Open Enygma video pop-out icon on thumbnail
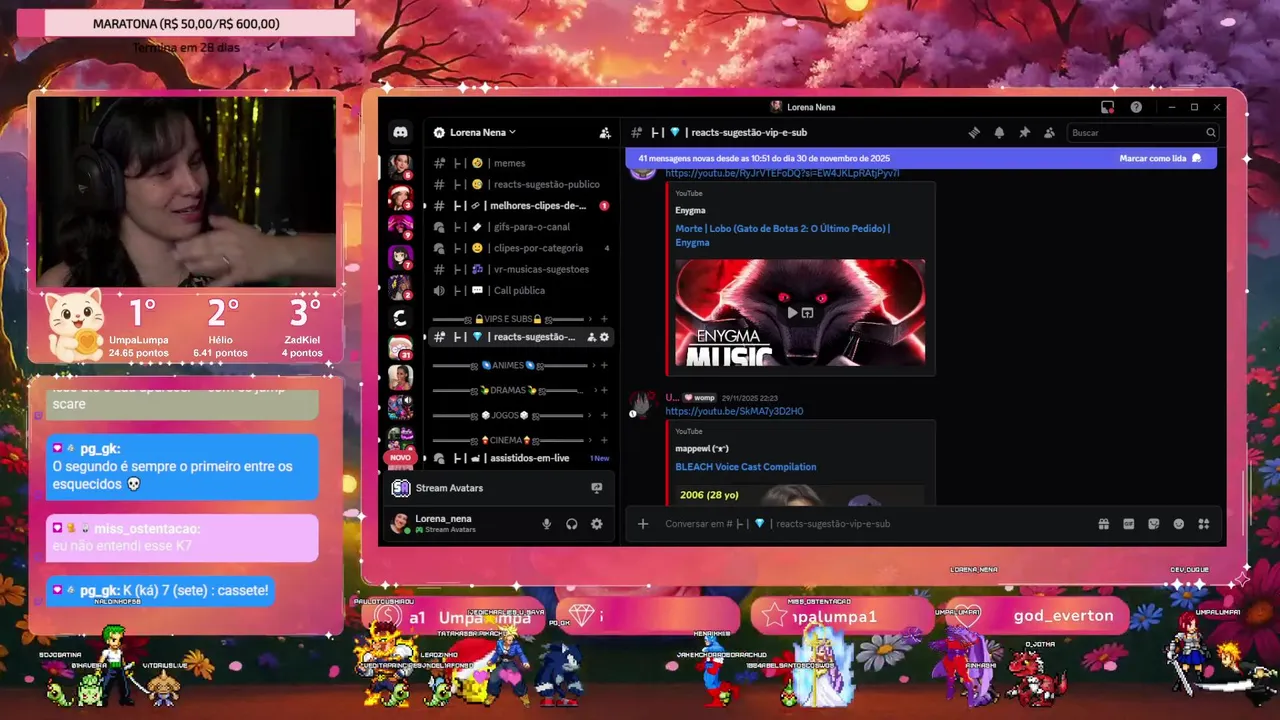This screenshot has width=1280, height=720. [x=808, y=313]
